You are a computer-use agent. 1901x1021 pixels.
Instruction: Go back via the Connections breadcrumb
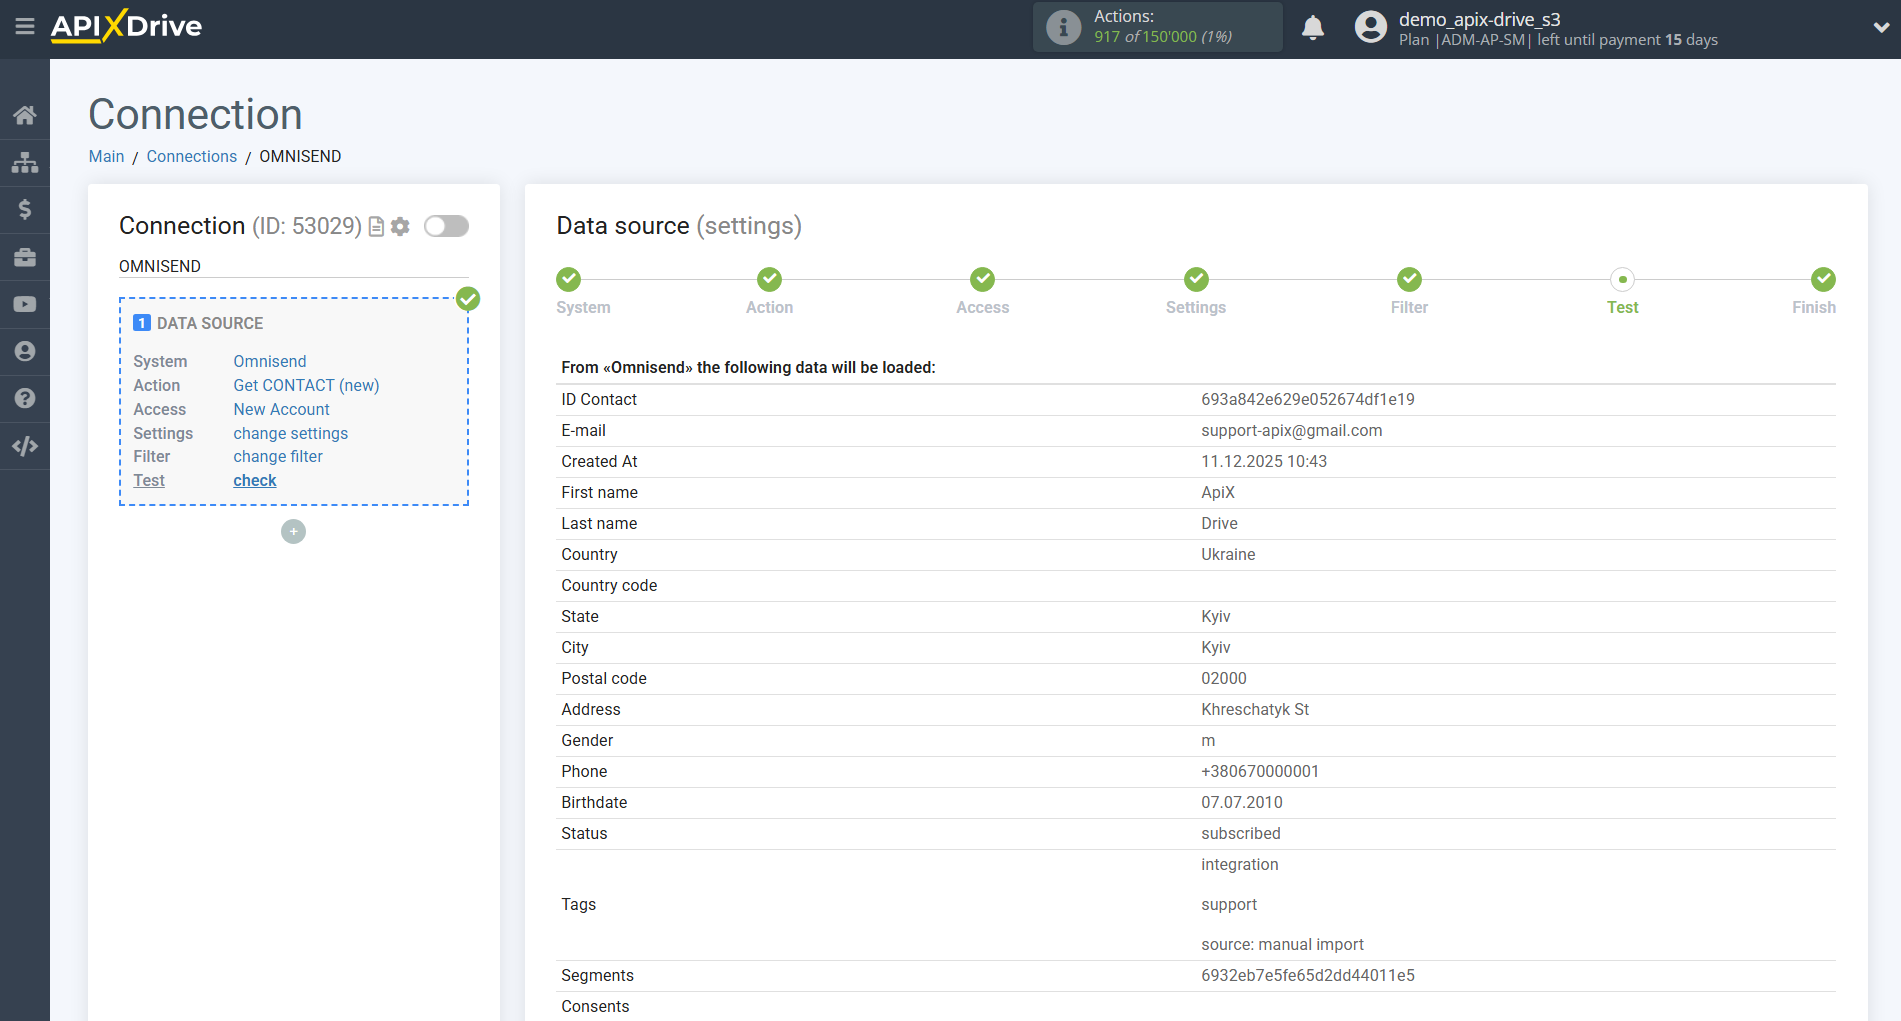pyautogui.click(x=191, y=156)
